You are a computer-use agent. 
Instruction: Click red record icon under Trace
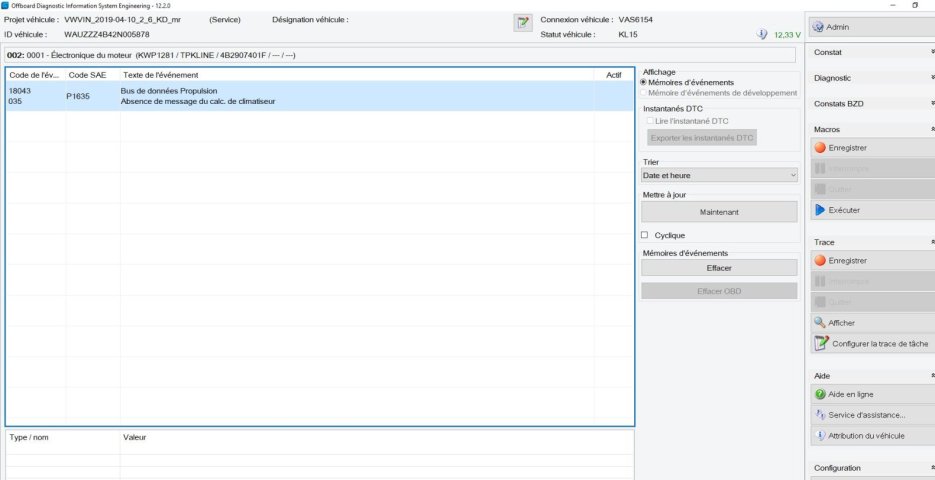(x=820, y=261)
